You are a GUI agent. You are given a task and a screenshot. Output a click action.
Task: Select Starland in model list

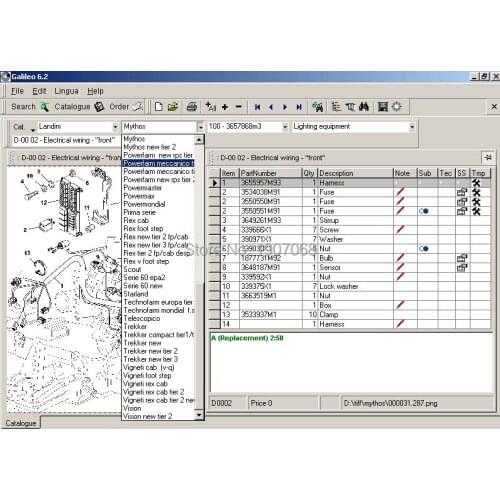158,294
